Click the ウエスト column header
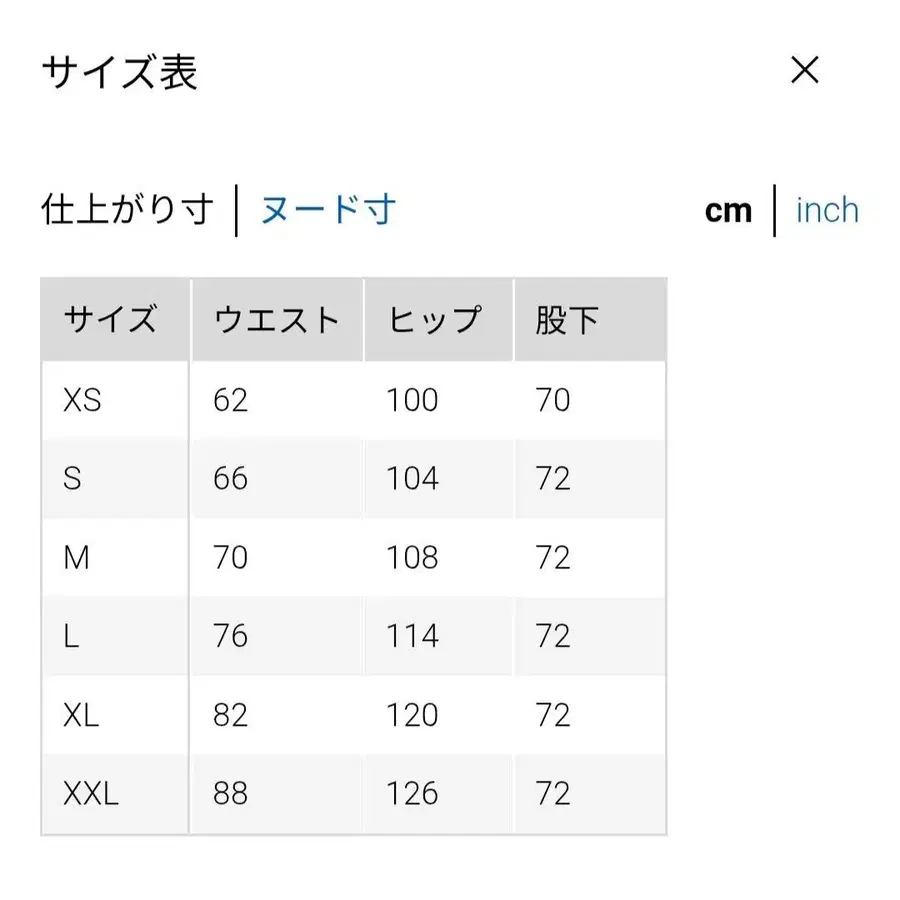900x900 pixels. pos(275,320)
